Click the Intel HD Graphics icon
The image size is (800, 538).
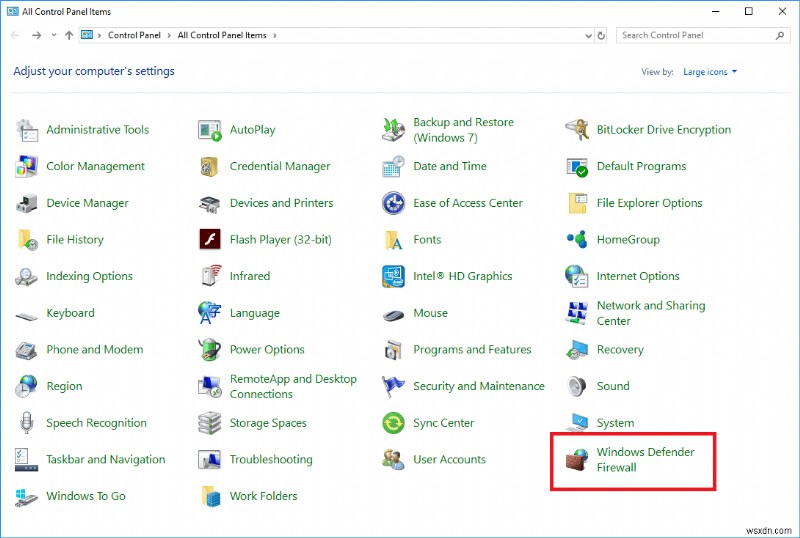[393, 276]
